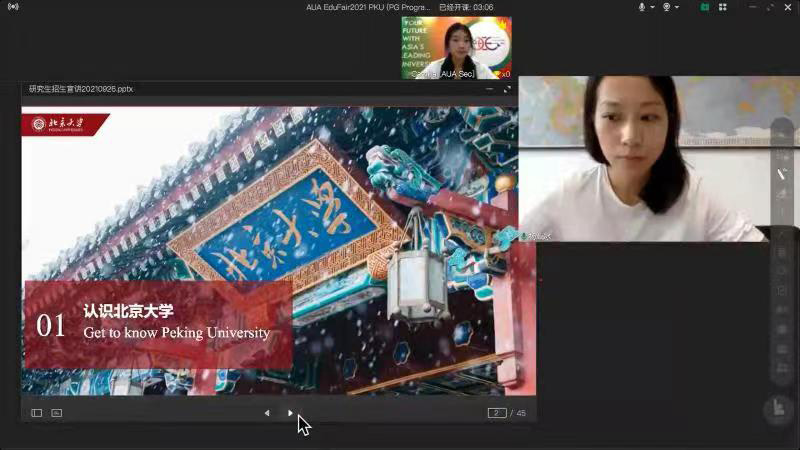Mute the microphone icon in title bar
This screenshot has height=450, width=800.
click(642, 7)
